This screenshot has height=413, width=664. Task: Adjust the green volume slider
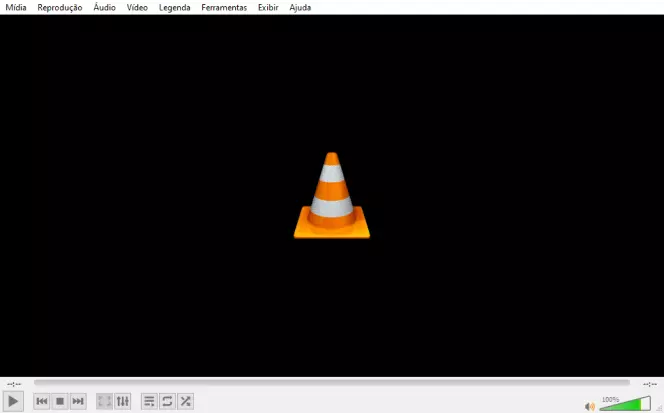[625, 404]
